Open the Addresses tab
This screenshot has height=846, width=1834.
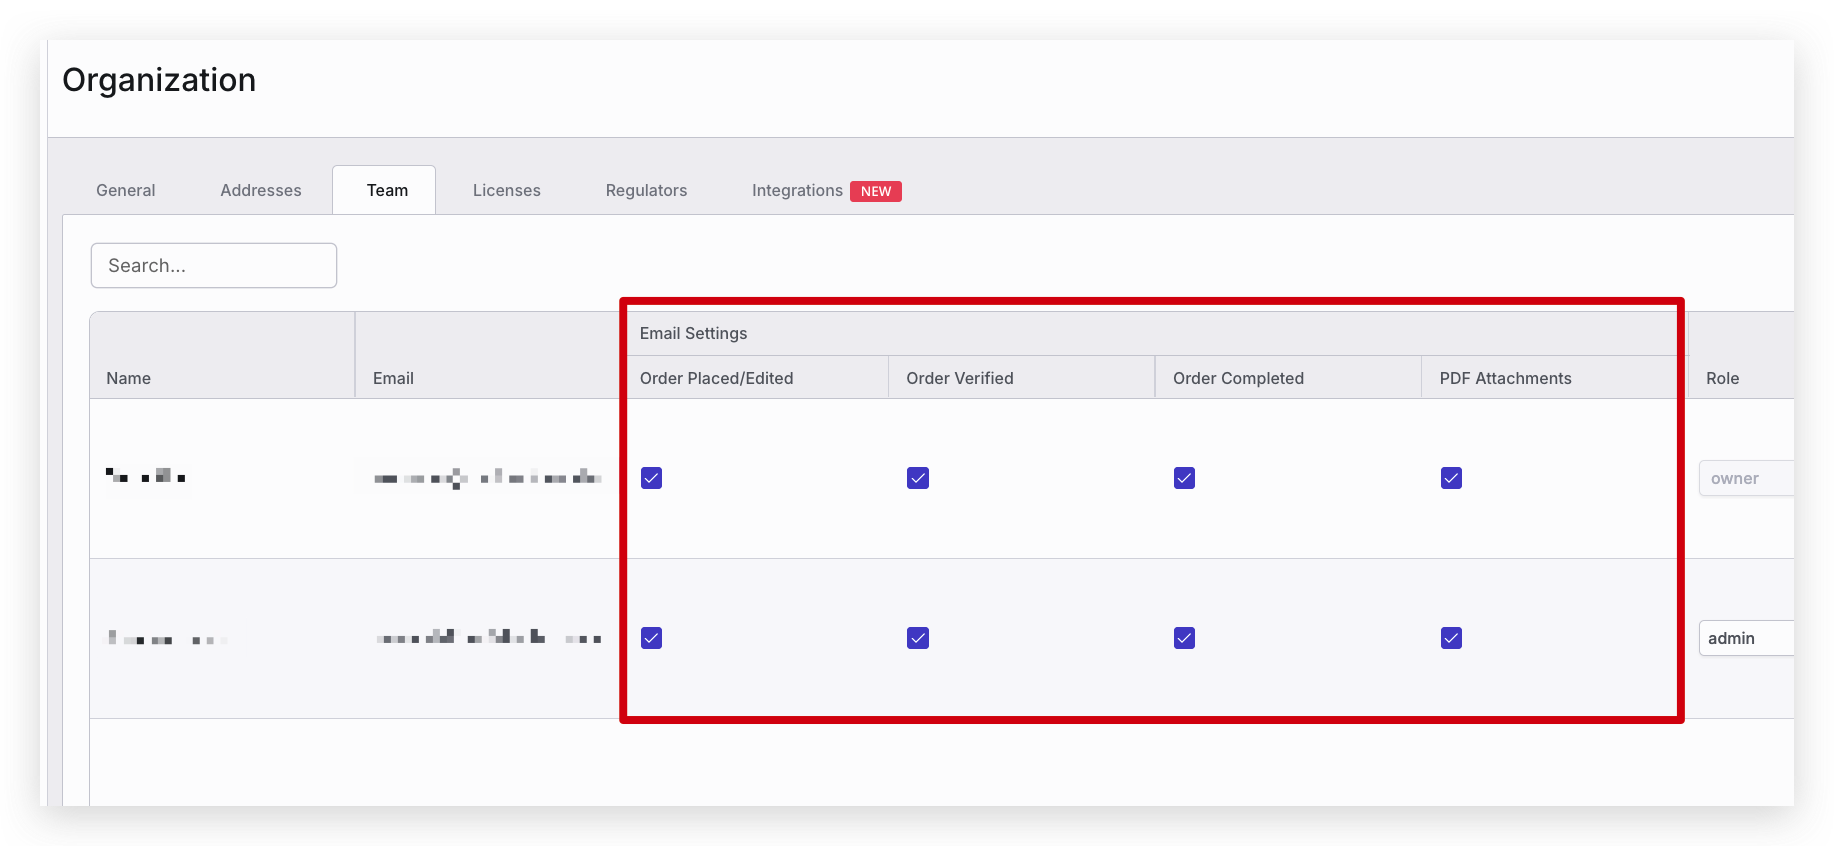pos(260,190)
